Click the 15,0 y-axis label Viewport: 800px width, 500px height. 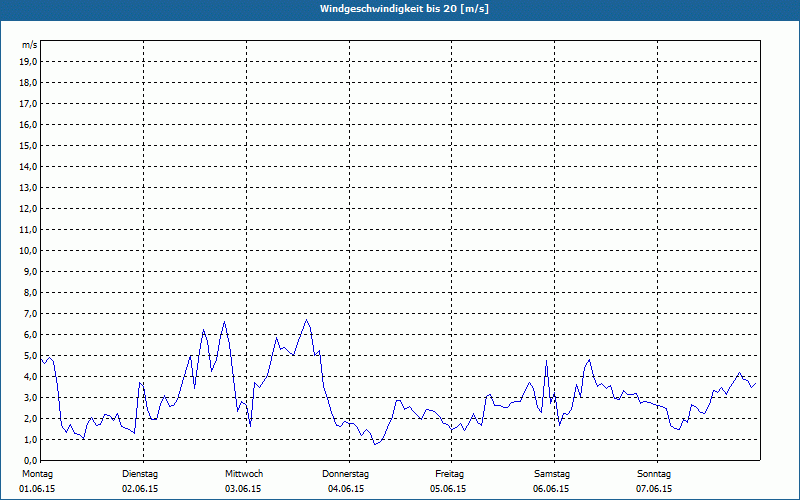pyautogui.click(x=28, y=145)
